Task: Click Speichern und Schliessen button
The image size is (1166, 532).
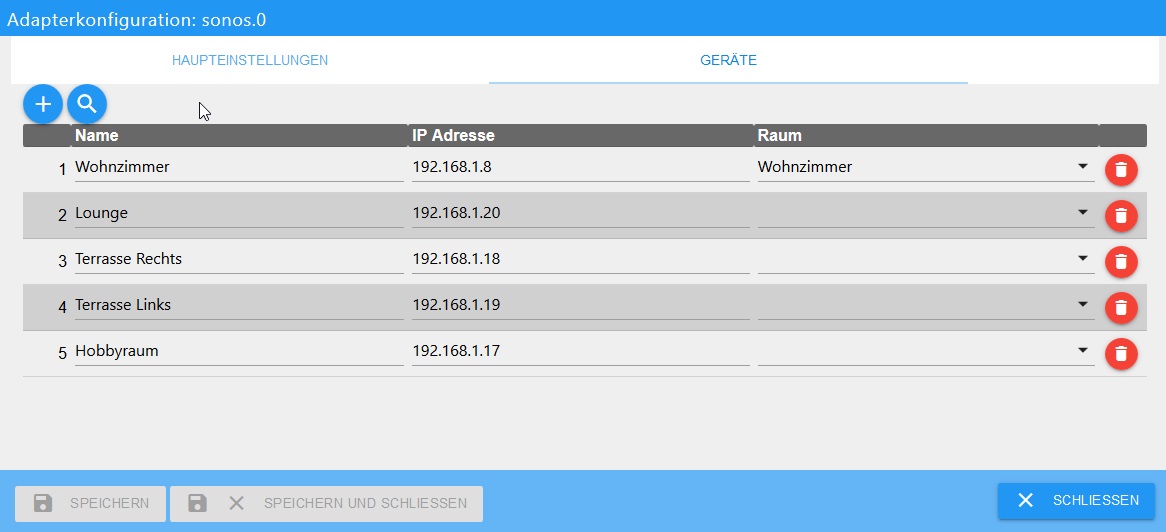Action: pos(326,503)
